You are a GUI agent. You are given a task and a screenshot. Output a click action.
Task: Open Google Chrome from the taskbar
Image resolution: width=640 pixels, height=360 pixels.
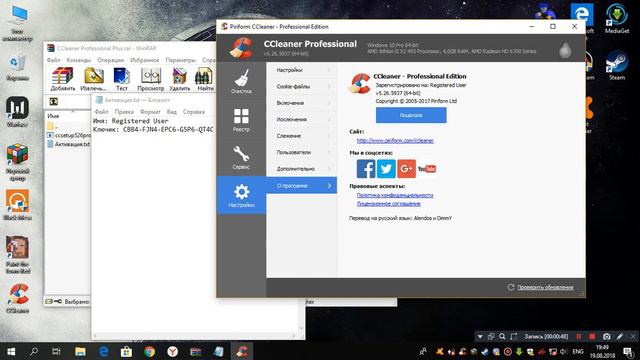[149, 351]
